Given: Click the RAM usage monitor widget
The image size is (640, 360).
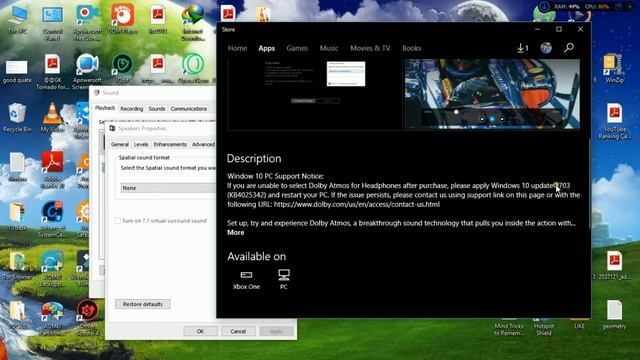Looking at the screenshot, I should [567, 7].
